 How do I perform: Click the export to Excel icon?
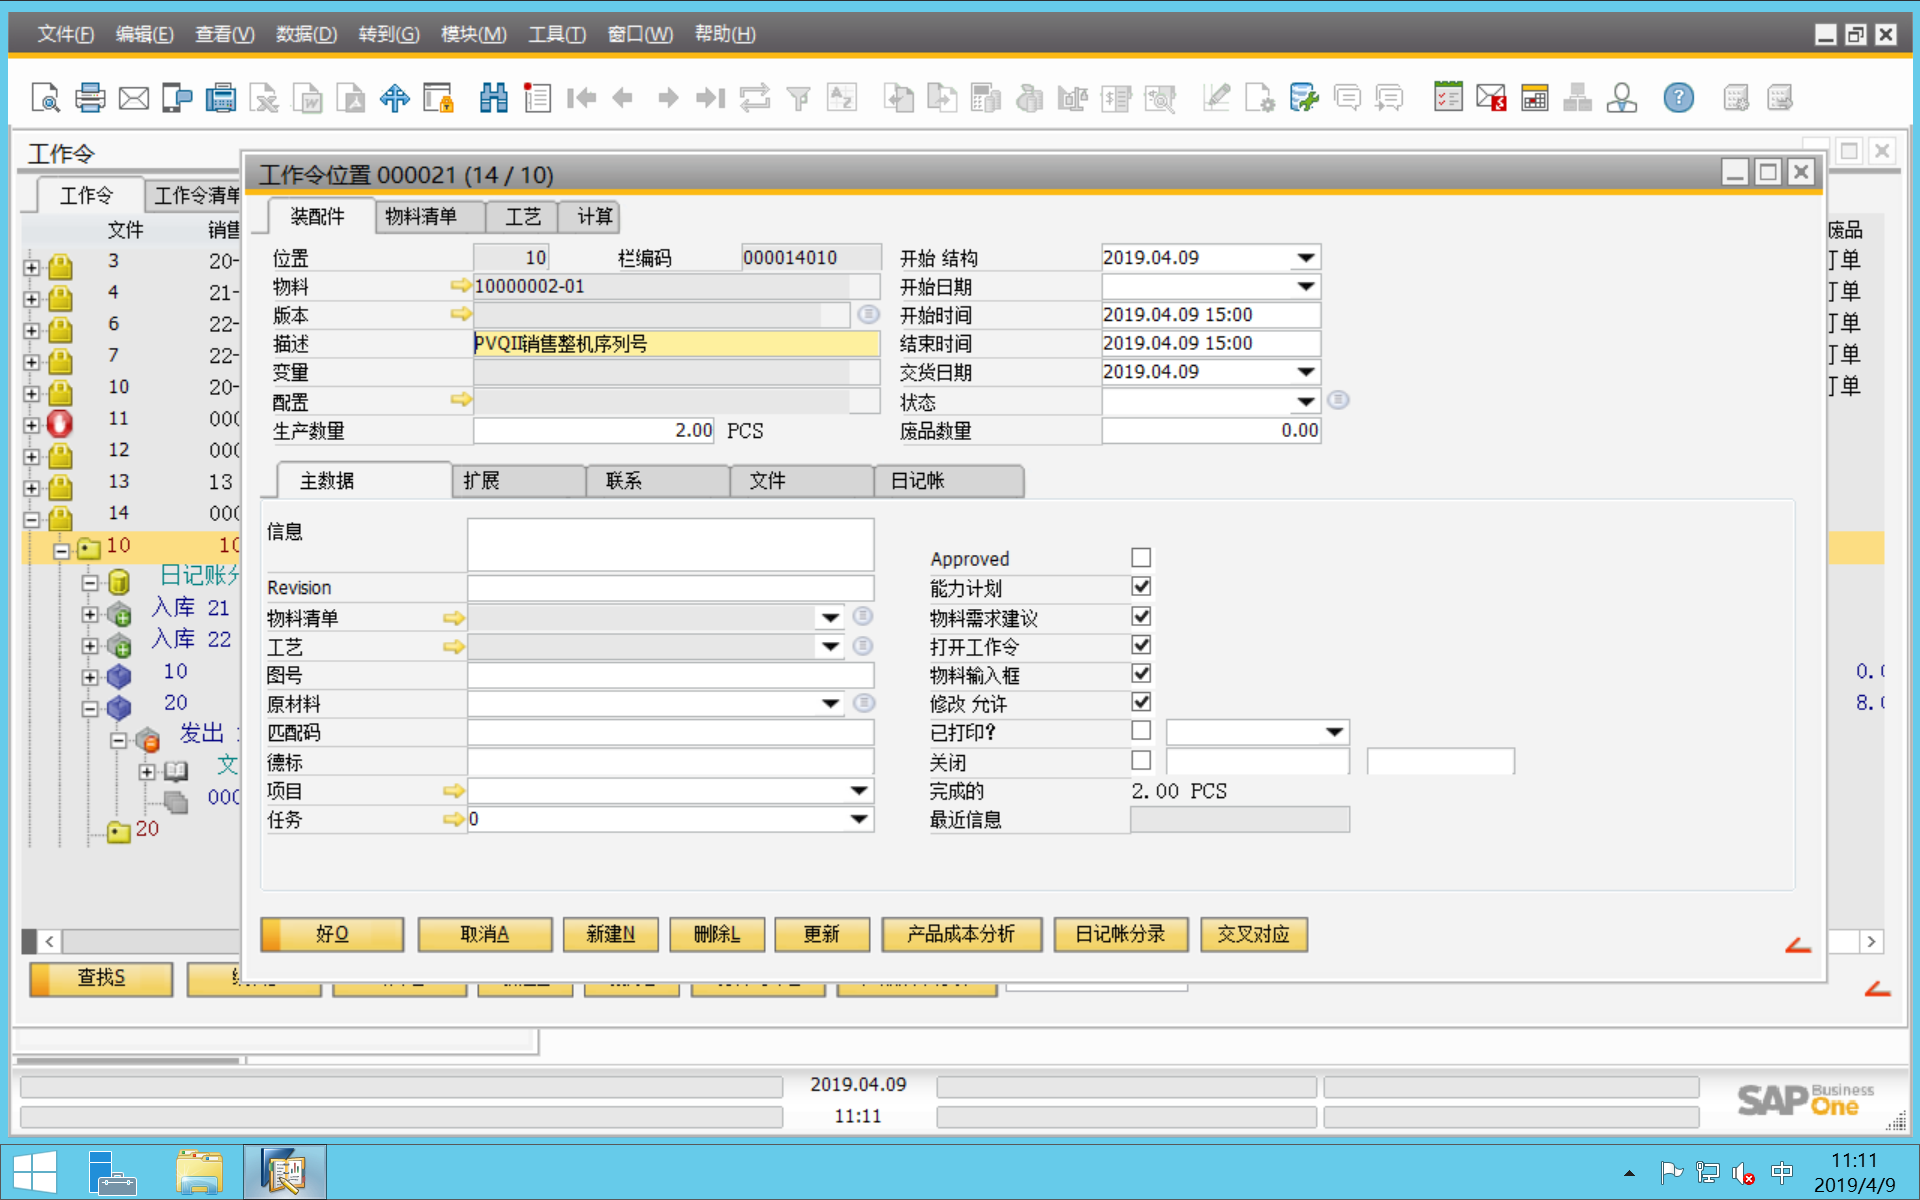point(265,98)
